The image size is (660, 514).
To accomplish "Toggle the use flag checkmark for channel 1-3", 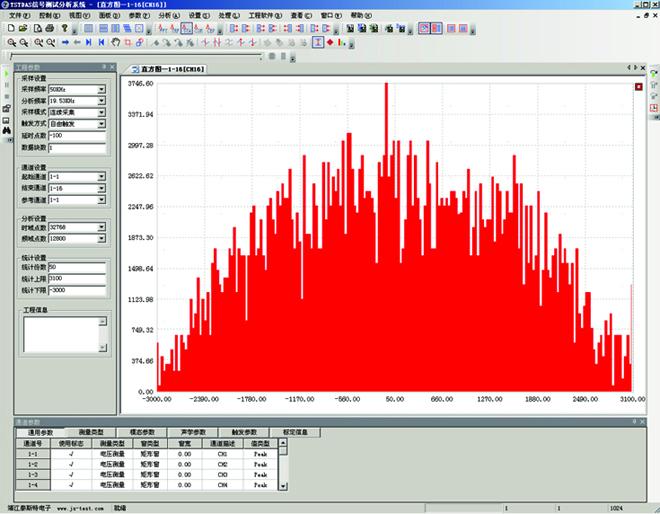I will 73,474.
